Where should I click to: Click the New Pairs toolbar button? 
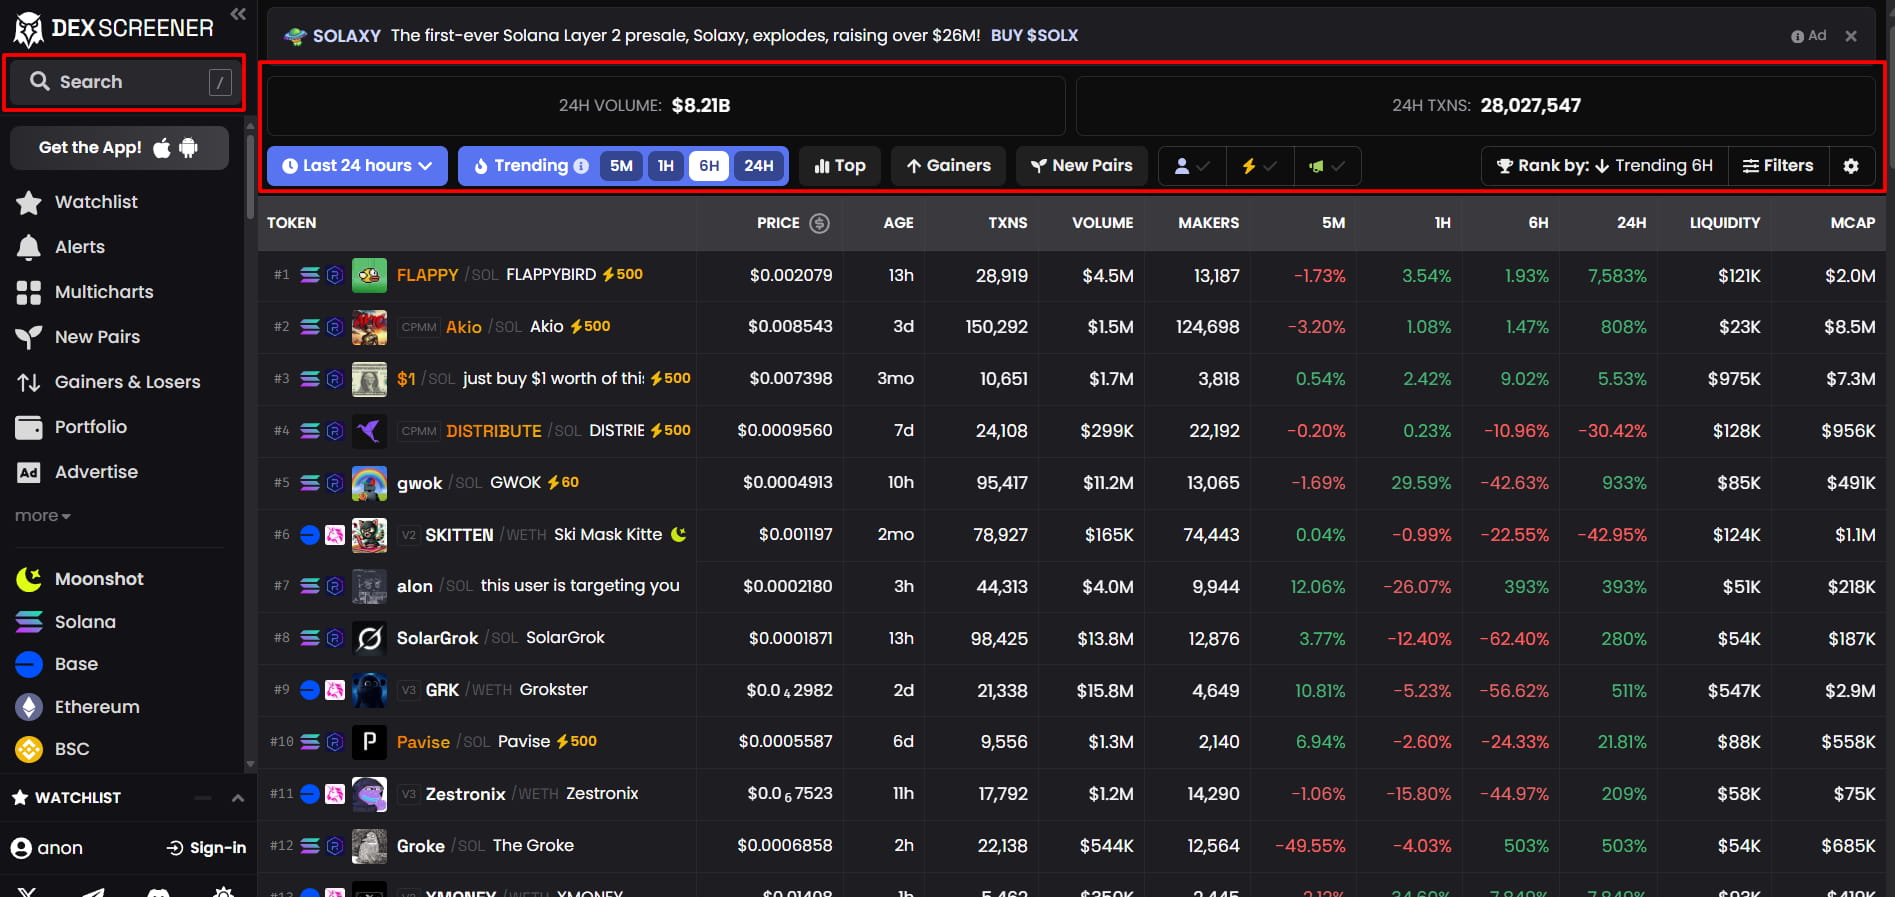coord(1082,166)
